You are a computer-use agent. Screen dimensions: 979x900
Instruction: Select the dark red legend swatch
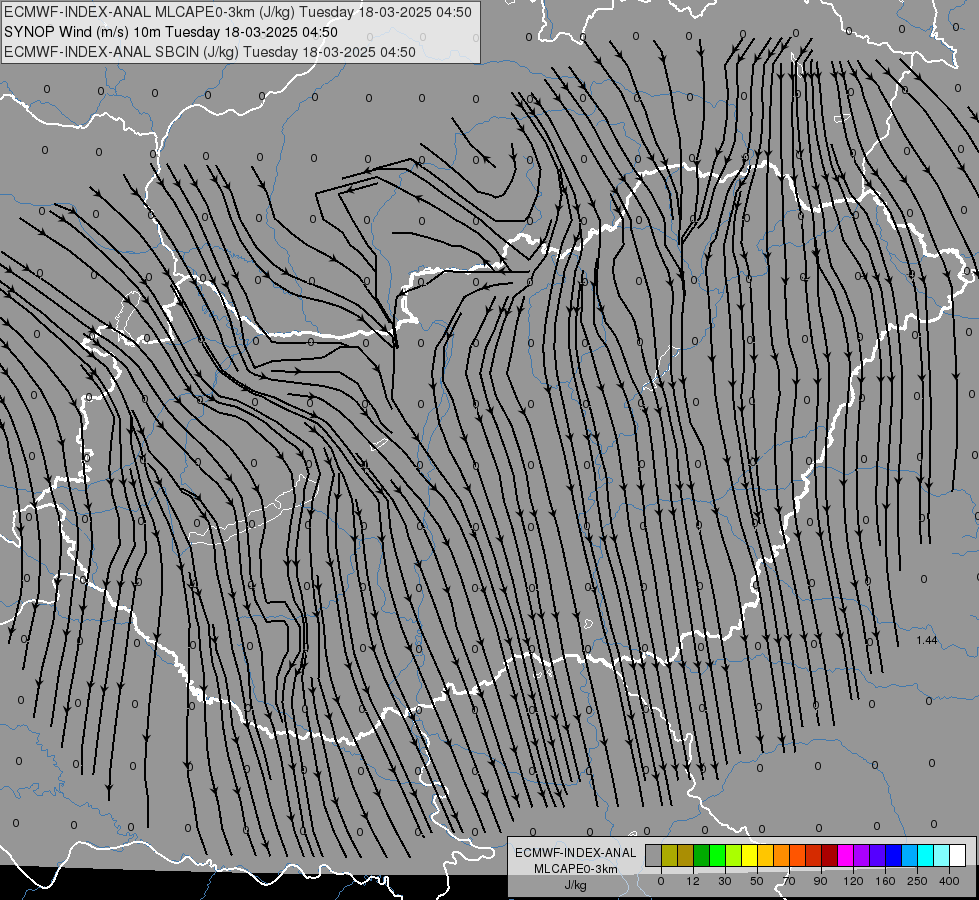[x=830, y=855]
